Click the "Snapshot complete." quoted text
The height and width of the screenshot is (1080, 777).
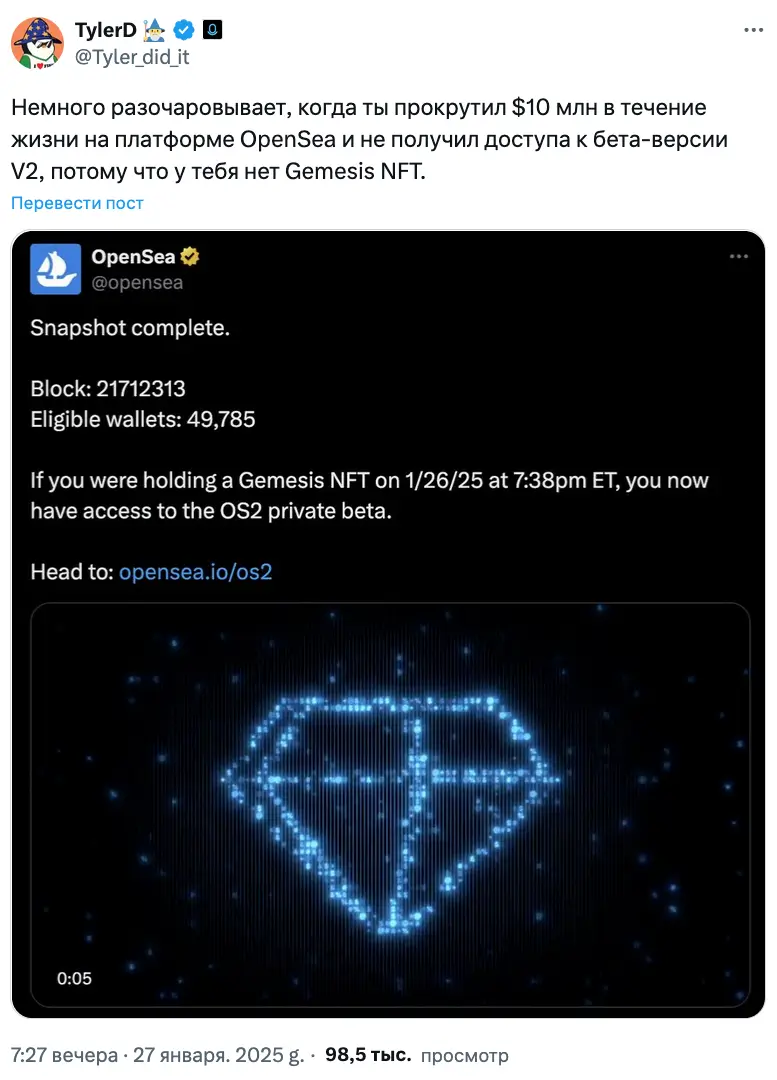[130, 327]
